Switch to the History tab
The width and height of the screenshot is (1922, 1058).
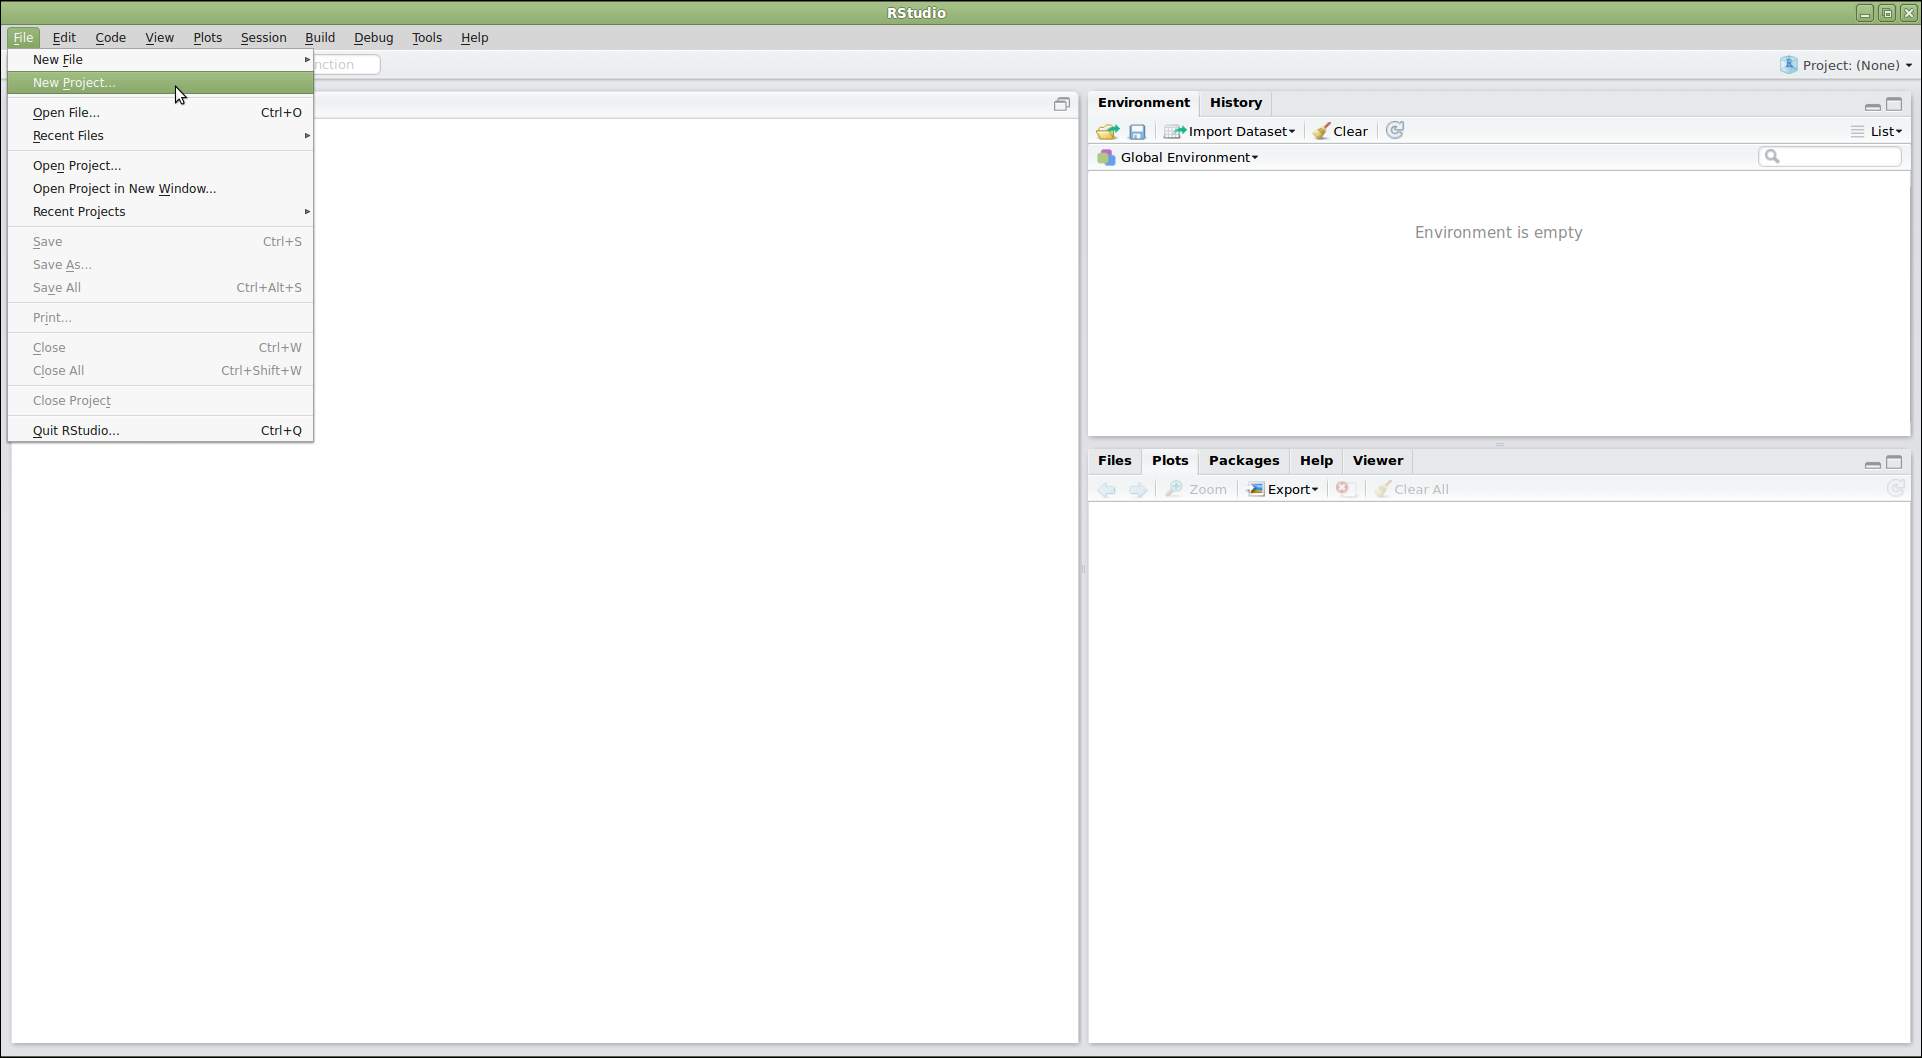1235,103
